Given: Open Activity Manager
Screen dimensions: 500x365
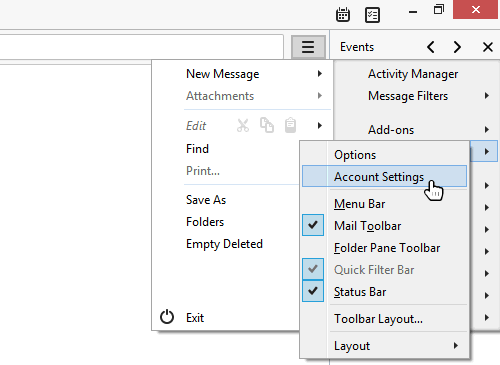Looking at the screenshot, I should 413,74.
